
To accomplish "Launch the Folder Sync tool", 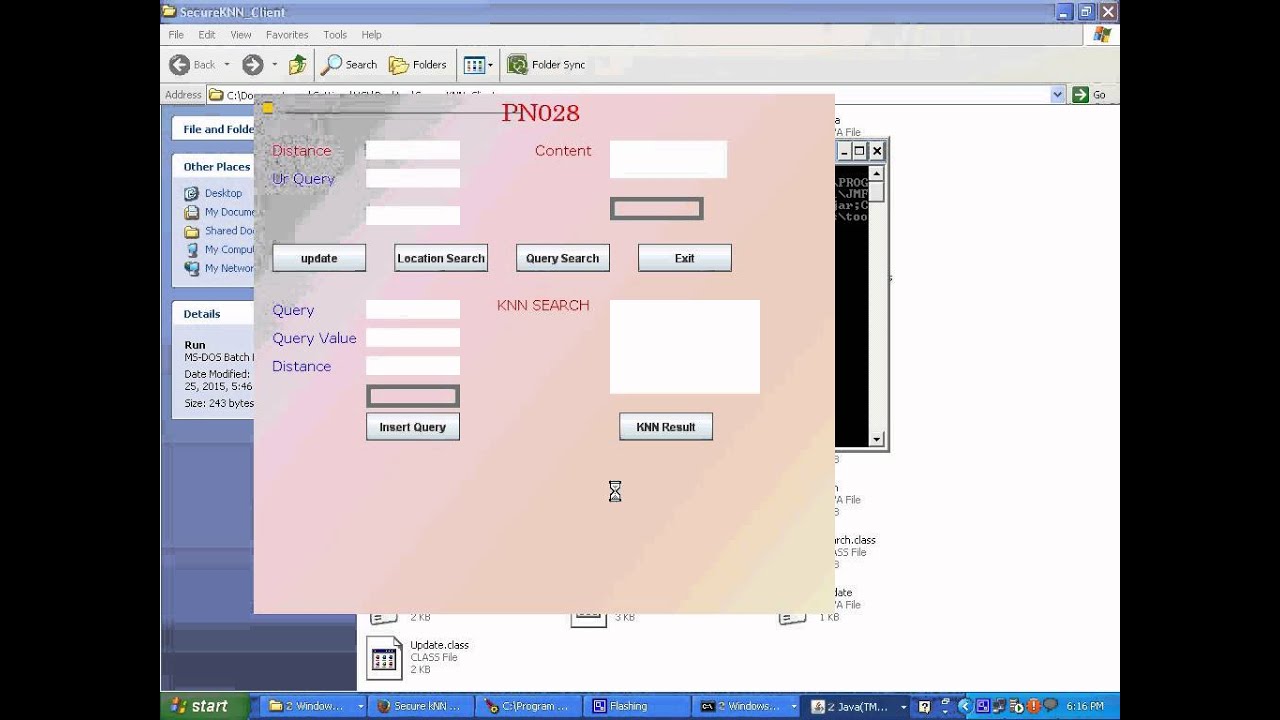I will pyautogui.click(x=517, y=65).
